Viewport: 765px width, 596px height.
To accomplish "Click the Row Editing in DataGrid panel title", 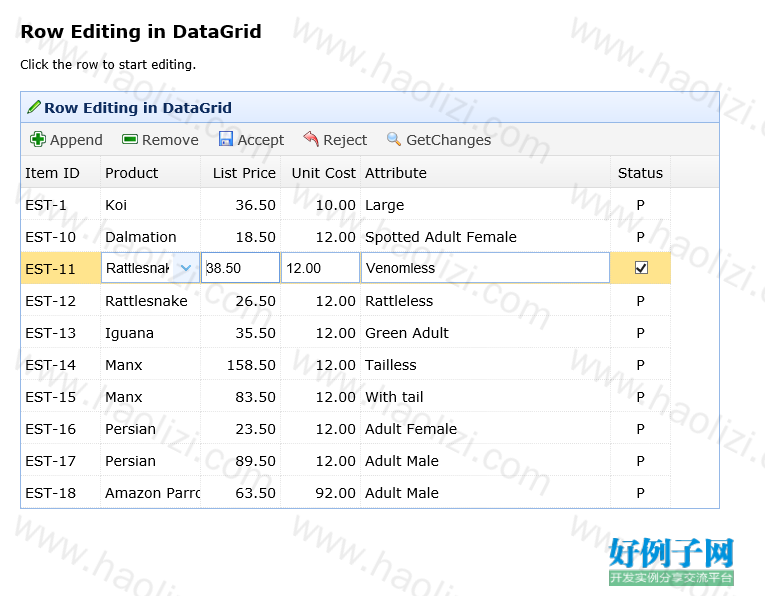I will click(138, 107).
